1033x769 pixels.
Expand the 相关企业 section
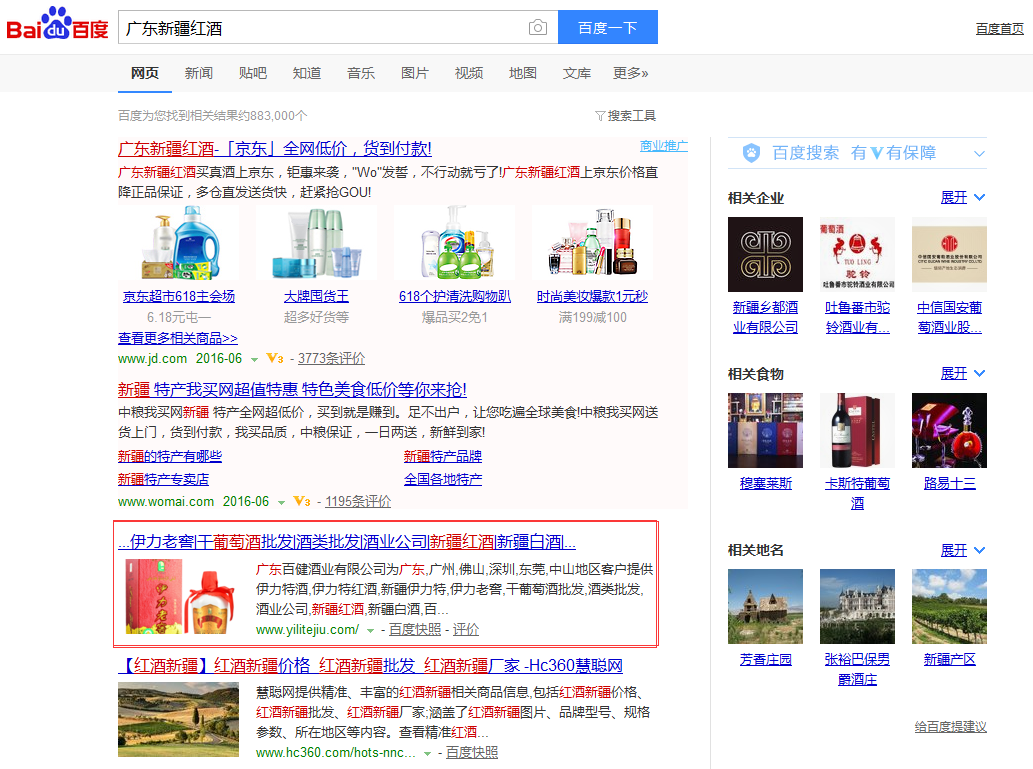click(x=963, y=198)
